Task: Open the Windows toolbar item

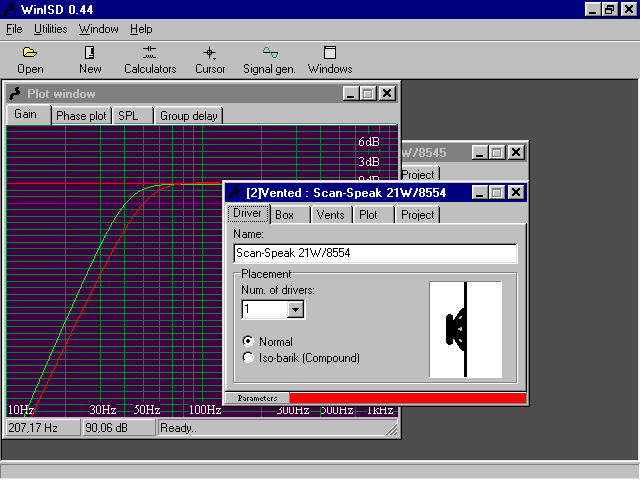Action: click(x=330, y=60)
